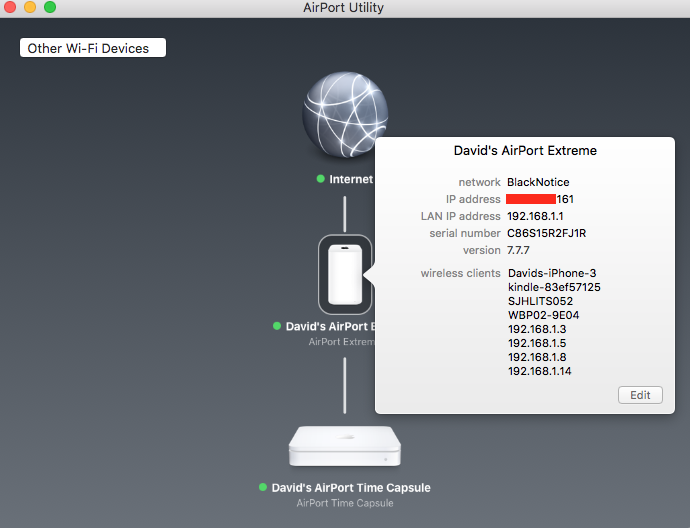
Task: Select wireless client WBP02-9E04
Action: (x=543, y=315)
